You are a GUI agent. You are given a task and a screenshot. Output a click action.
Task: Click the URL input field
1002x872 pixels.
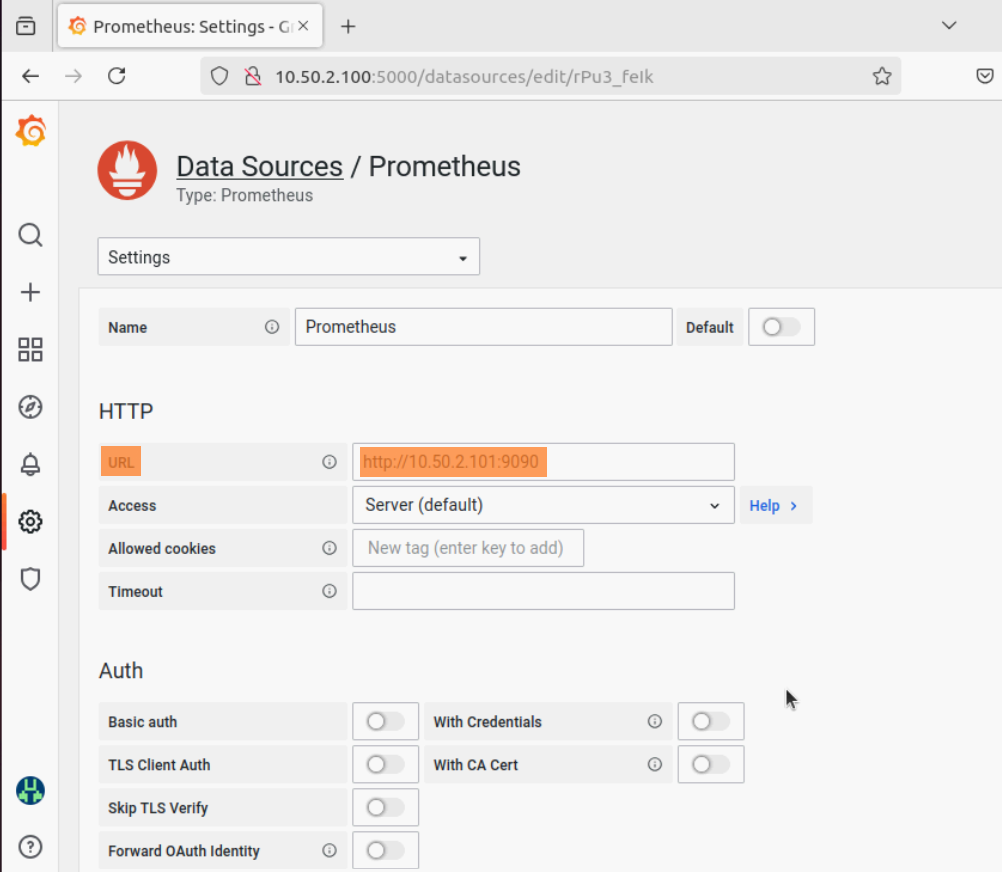(x=543, y=462)
